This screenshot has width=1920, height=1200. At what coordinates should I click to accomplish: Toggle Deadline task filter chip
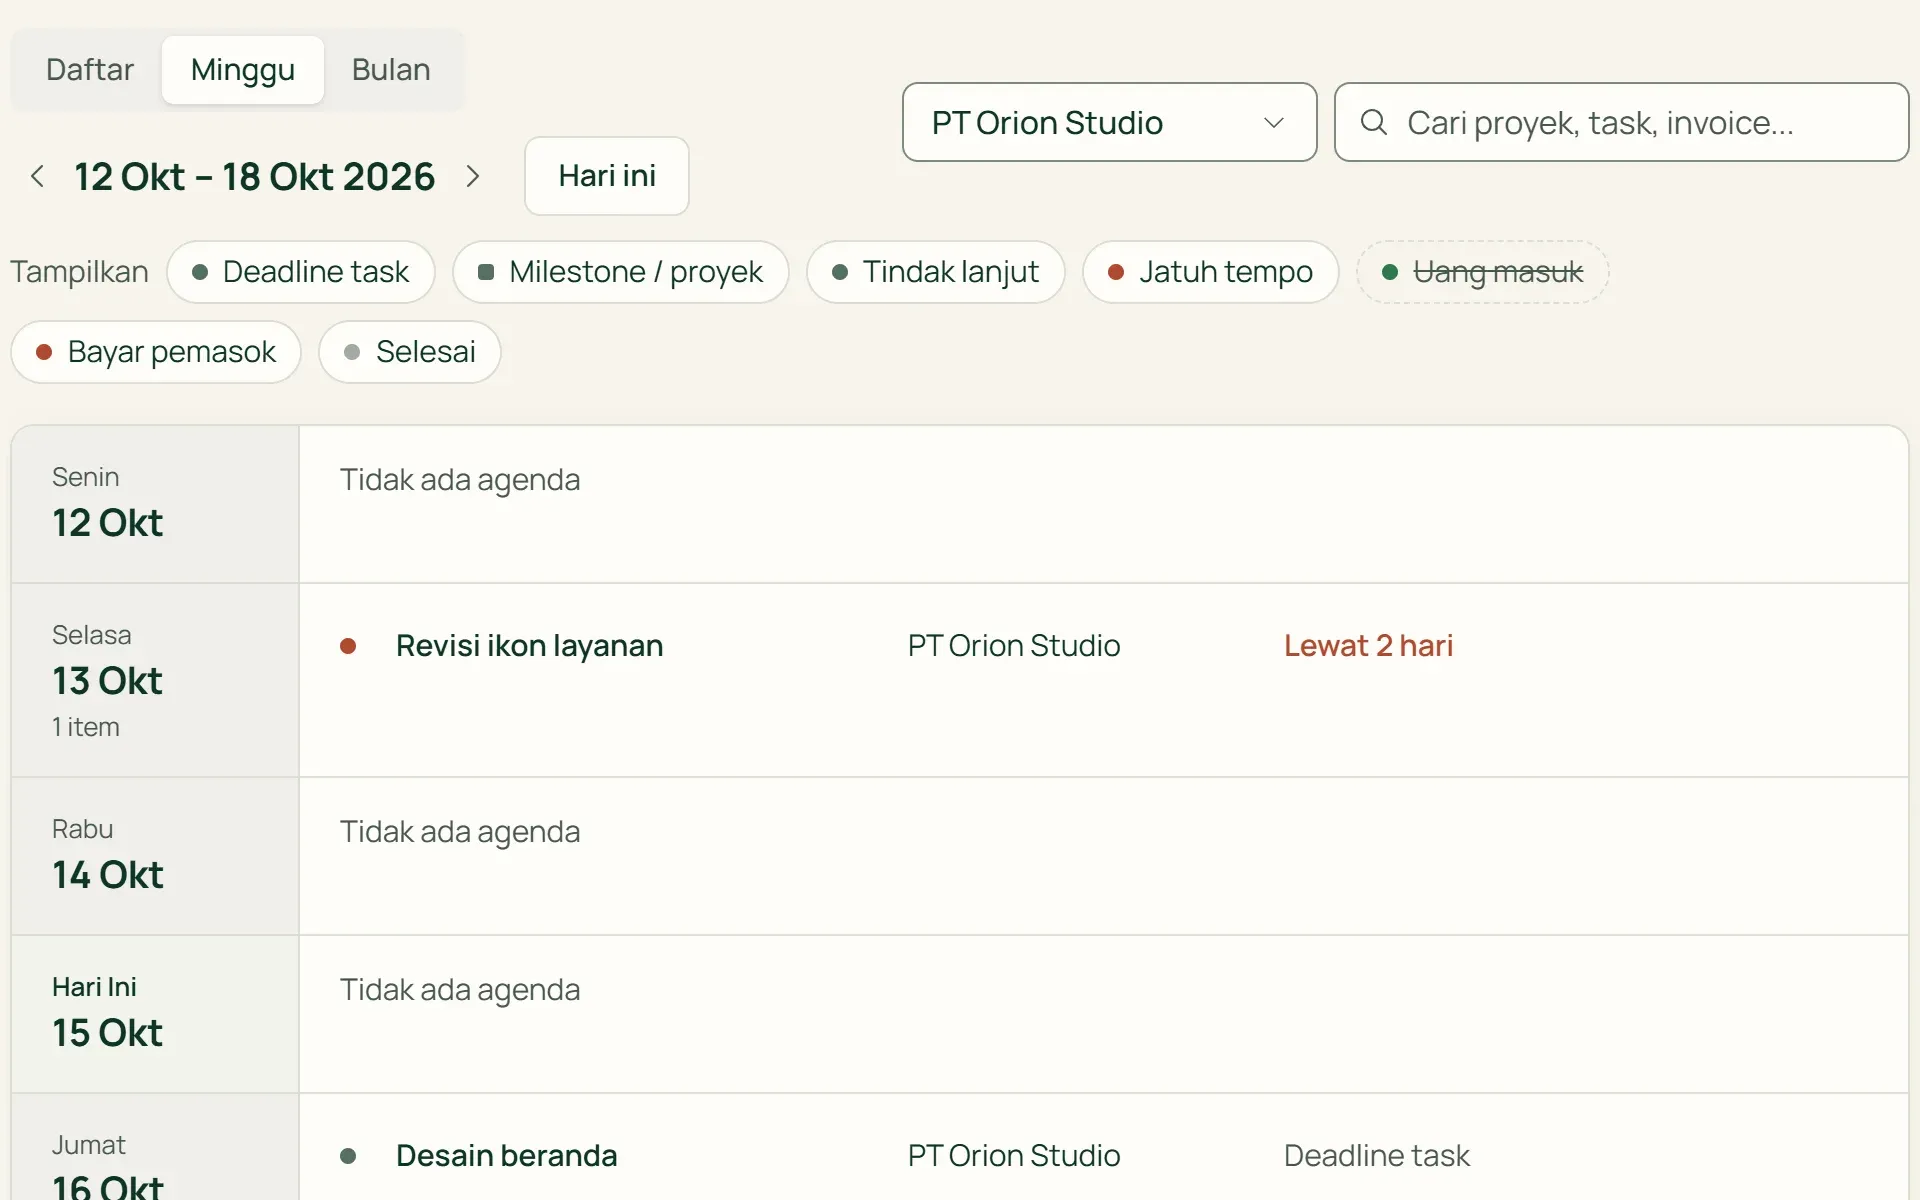coord(301,272)
